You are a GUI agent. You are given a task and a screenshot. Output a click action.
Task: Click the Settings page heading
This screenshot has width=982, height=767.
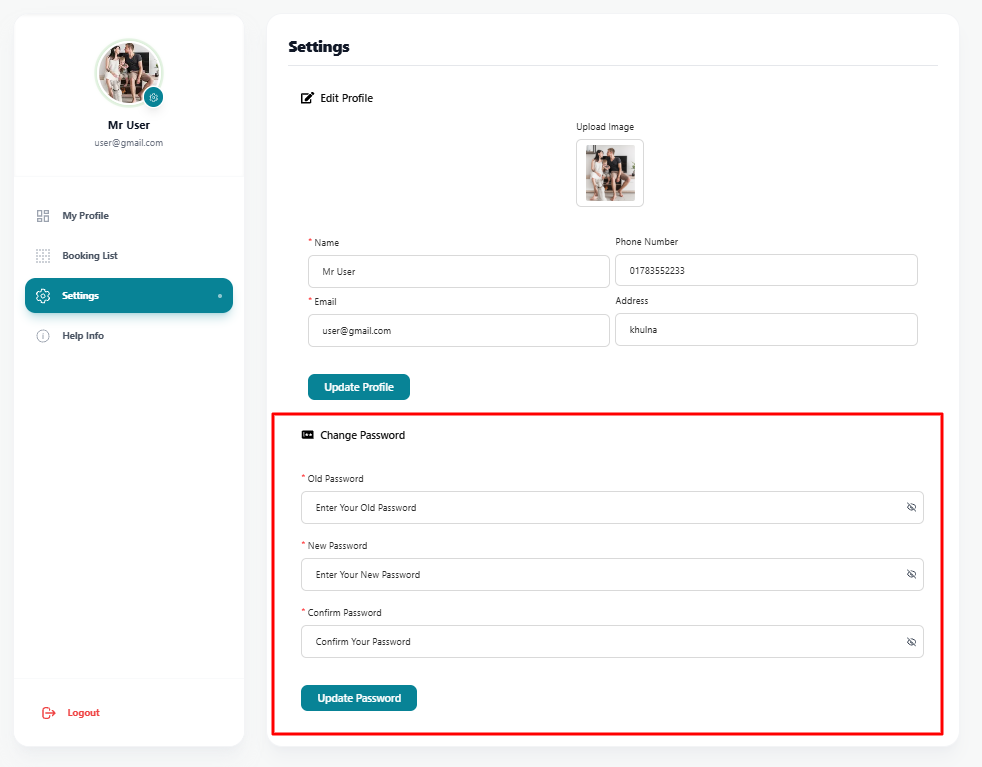click(x=319, y=47)
